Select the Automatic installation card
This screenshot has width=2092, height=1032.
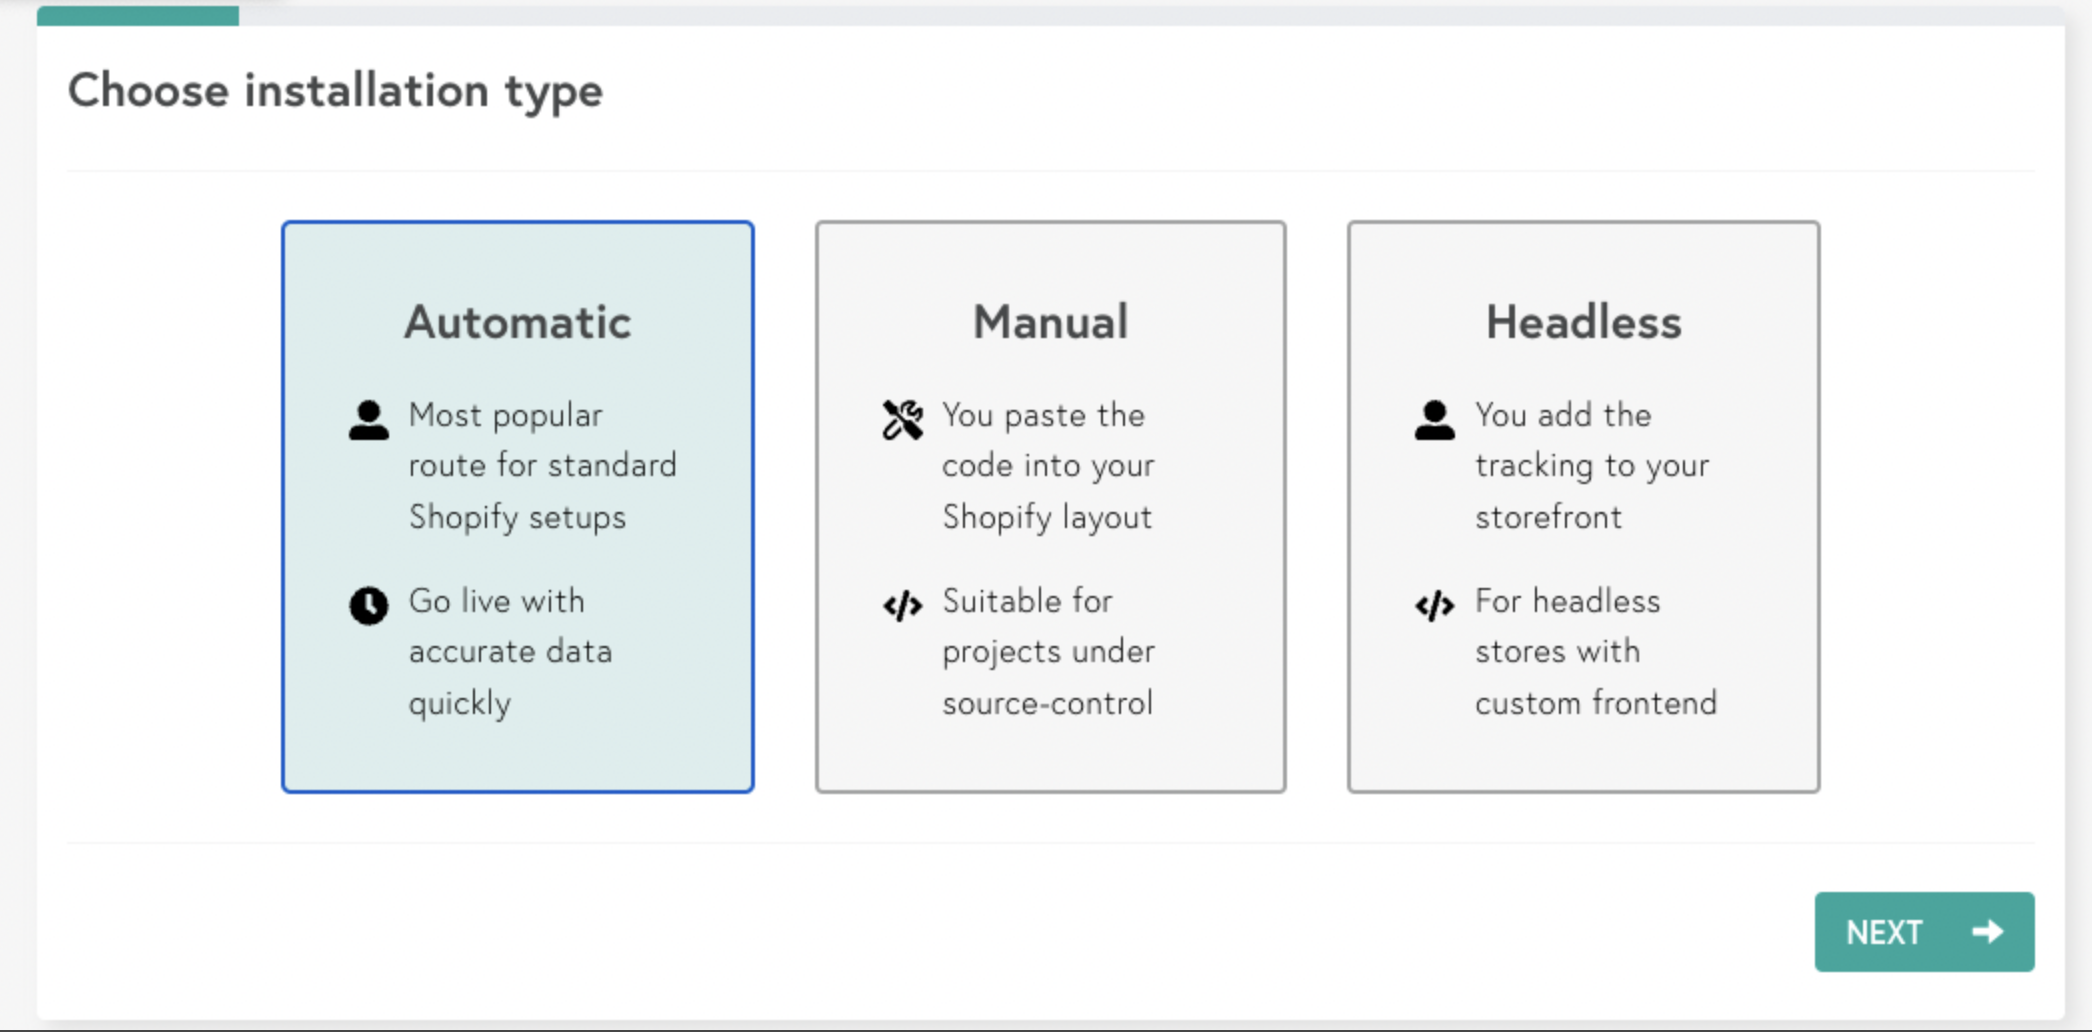518,507
